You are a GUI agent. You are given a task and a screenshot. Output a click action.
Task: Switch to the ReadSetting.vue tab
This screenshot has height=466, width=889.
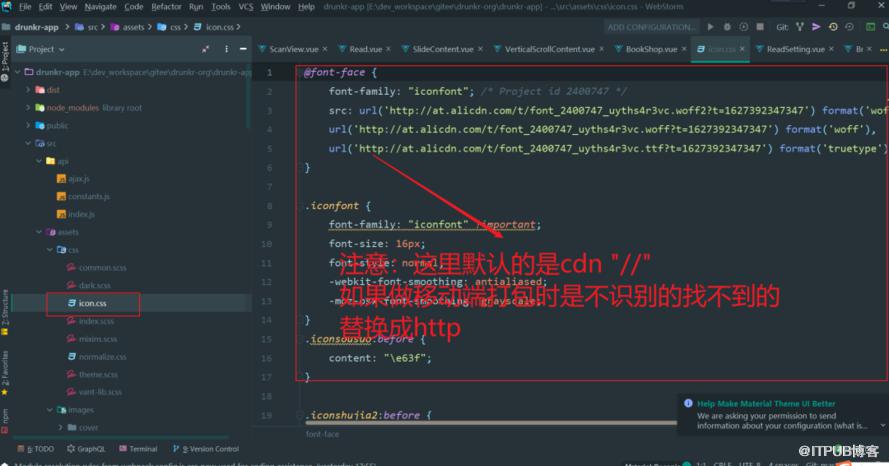(795, 49)
